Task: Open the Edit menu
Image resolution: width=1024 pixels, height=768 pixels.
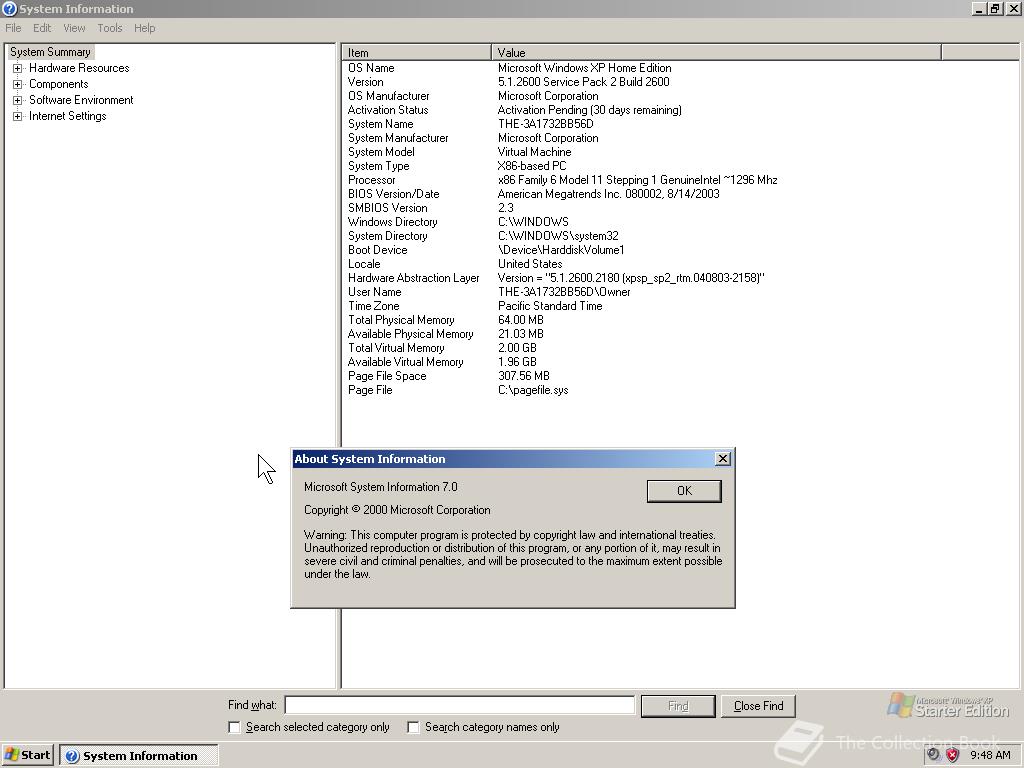Action: (42, 28)
